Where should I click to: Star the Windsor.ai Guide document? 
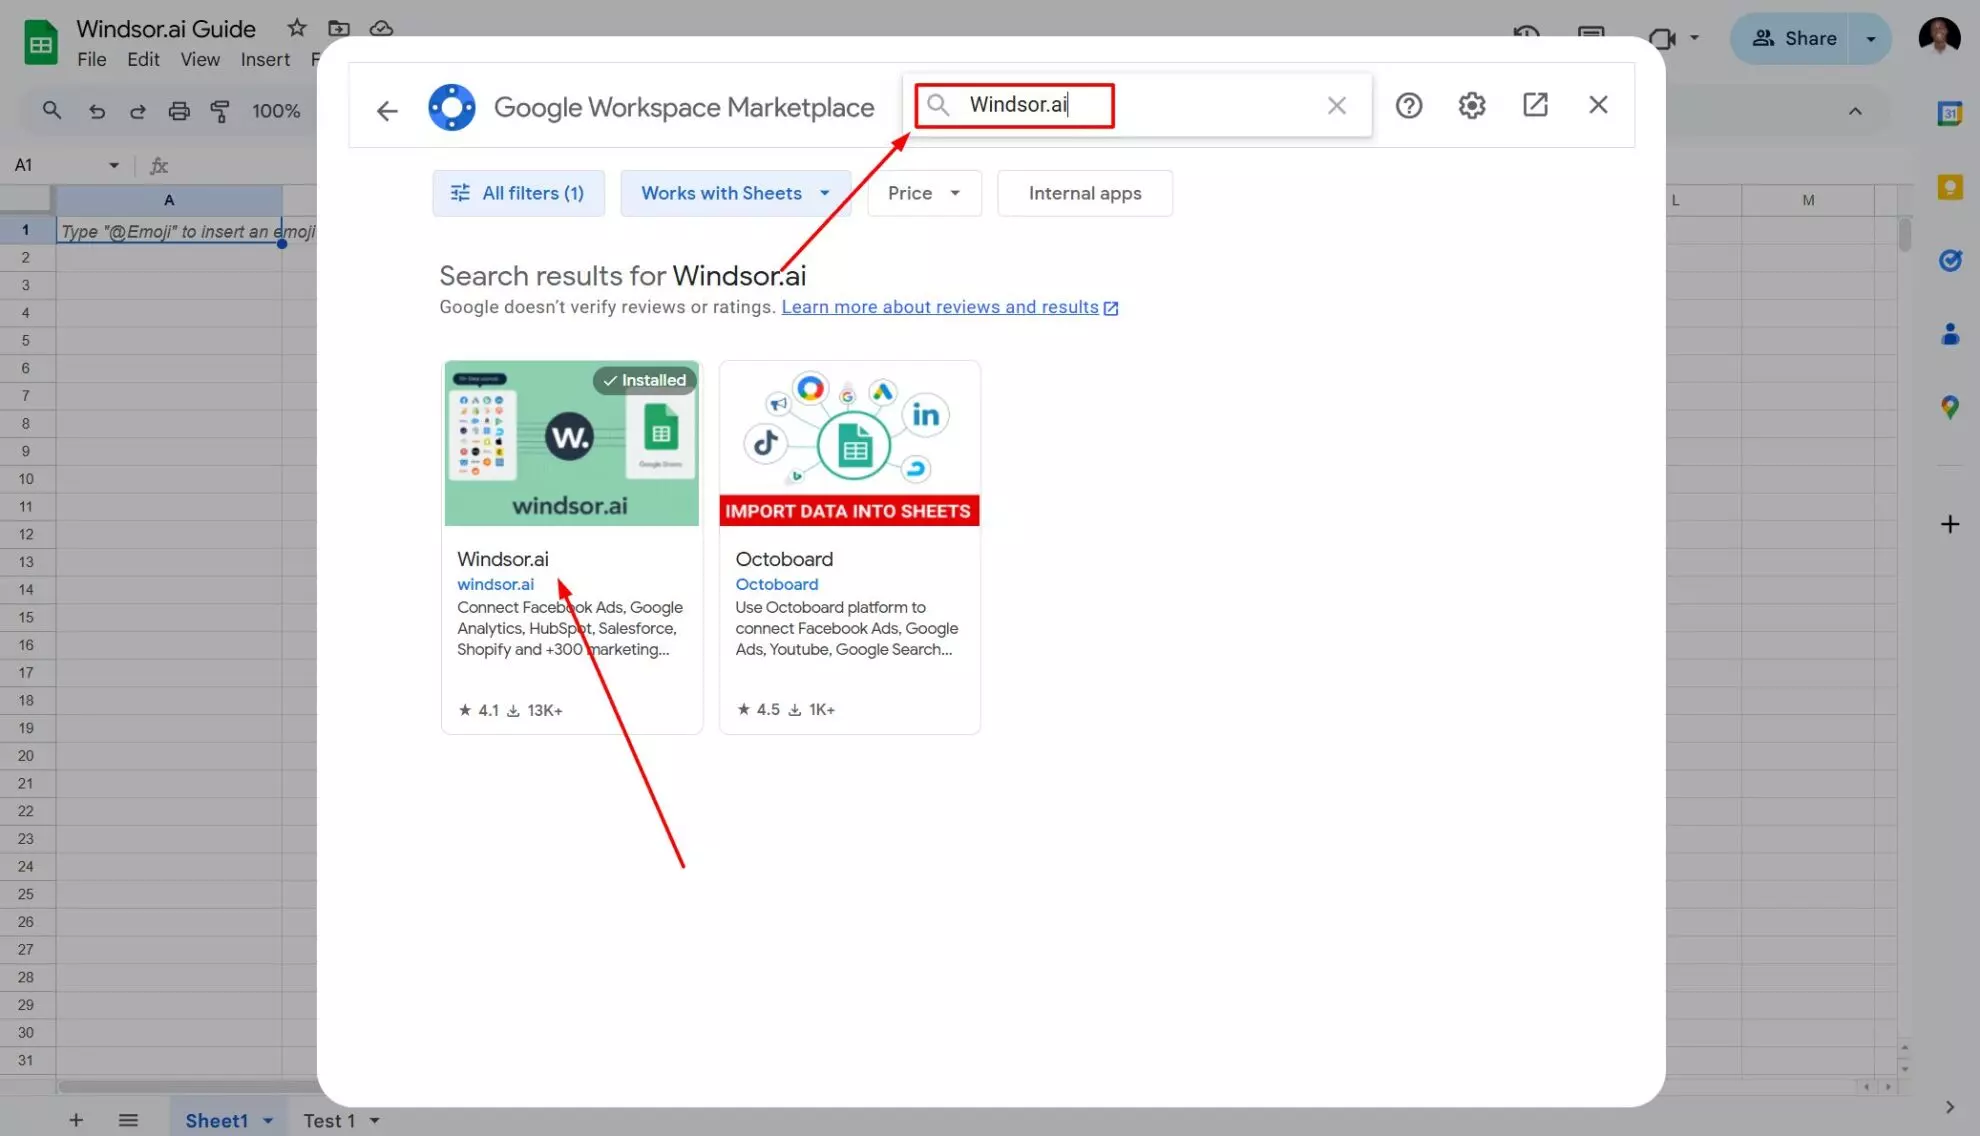click(297, 28)
